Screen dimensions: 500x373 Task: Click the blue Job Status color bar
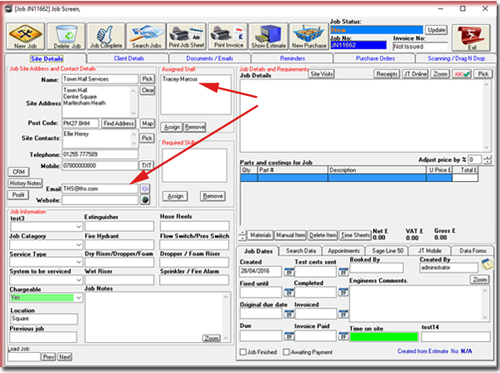pyautogui.click(x=377, y=30)
